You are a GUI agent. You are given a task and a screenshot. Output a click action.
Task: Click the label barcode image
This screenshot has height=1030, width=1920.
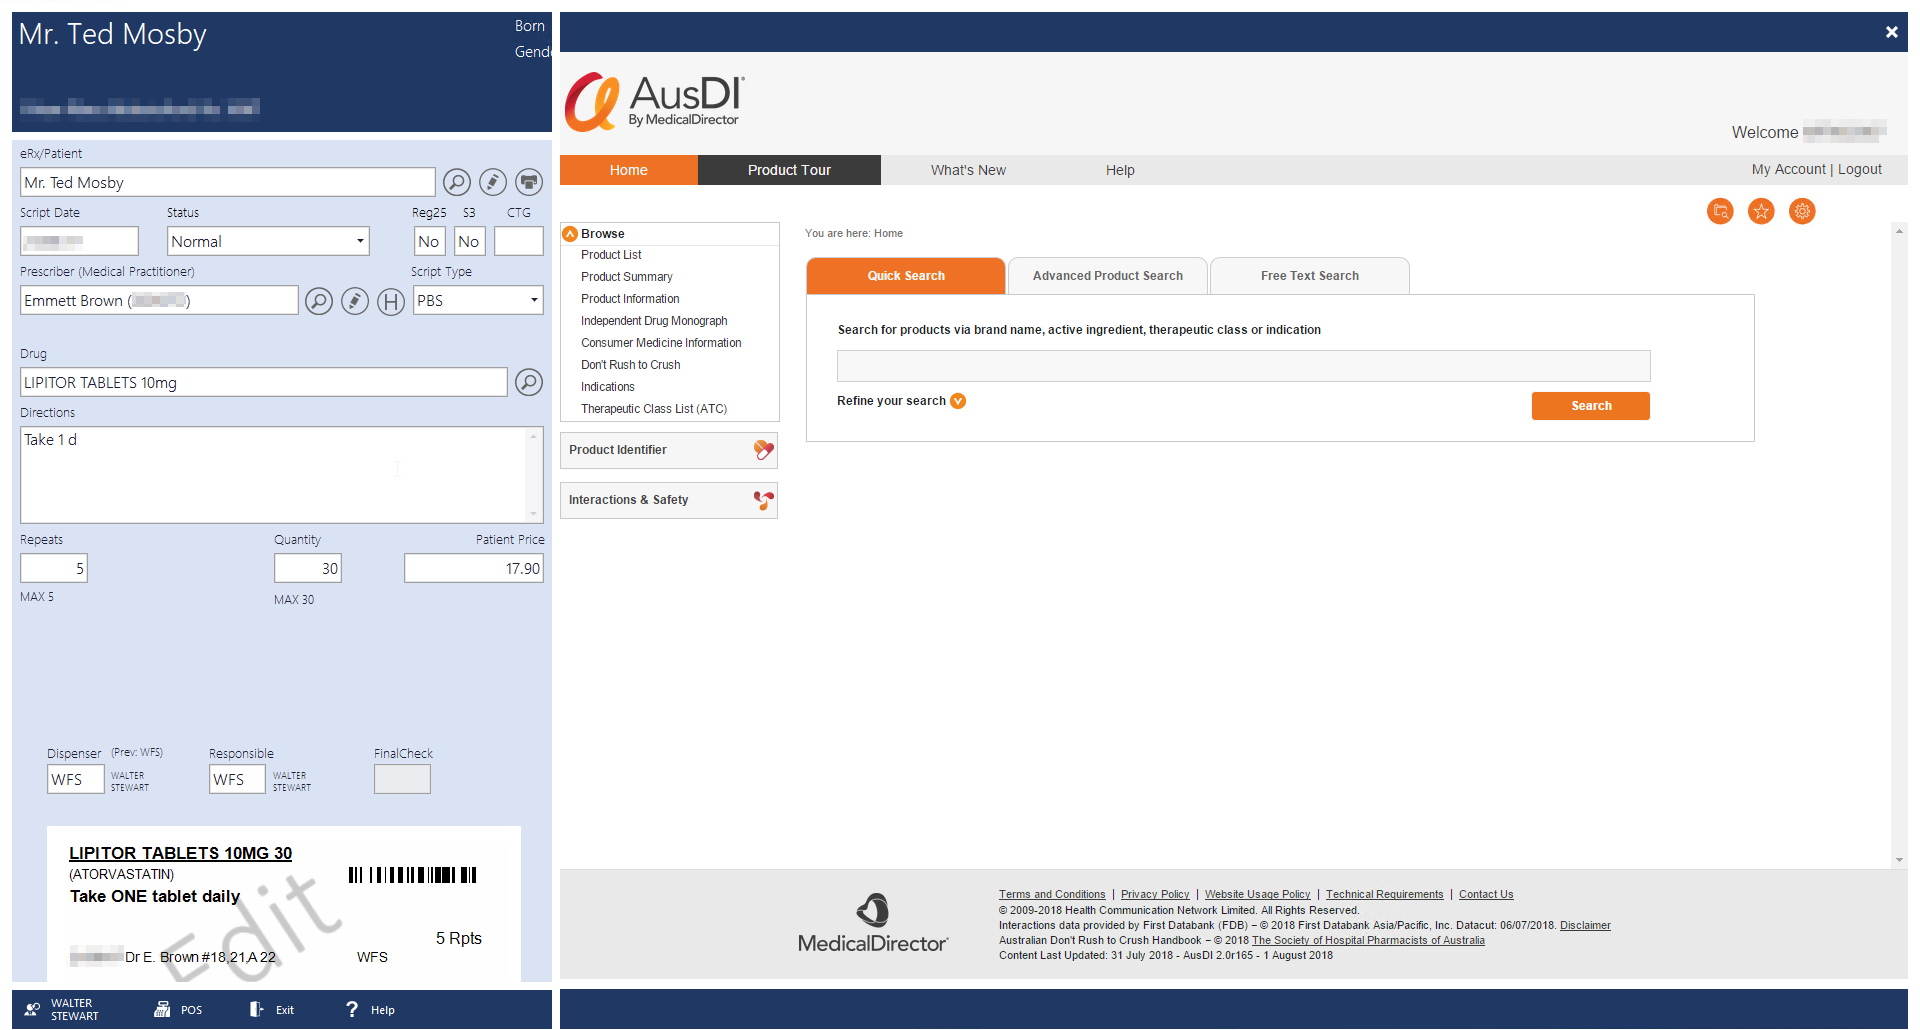point(412,875)
